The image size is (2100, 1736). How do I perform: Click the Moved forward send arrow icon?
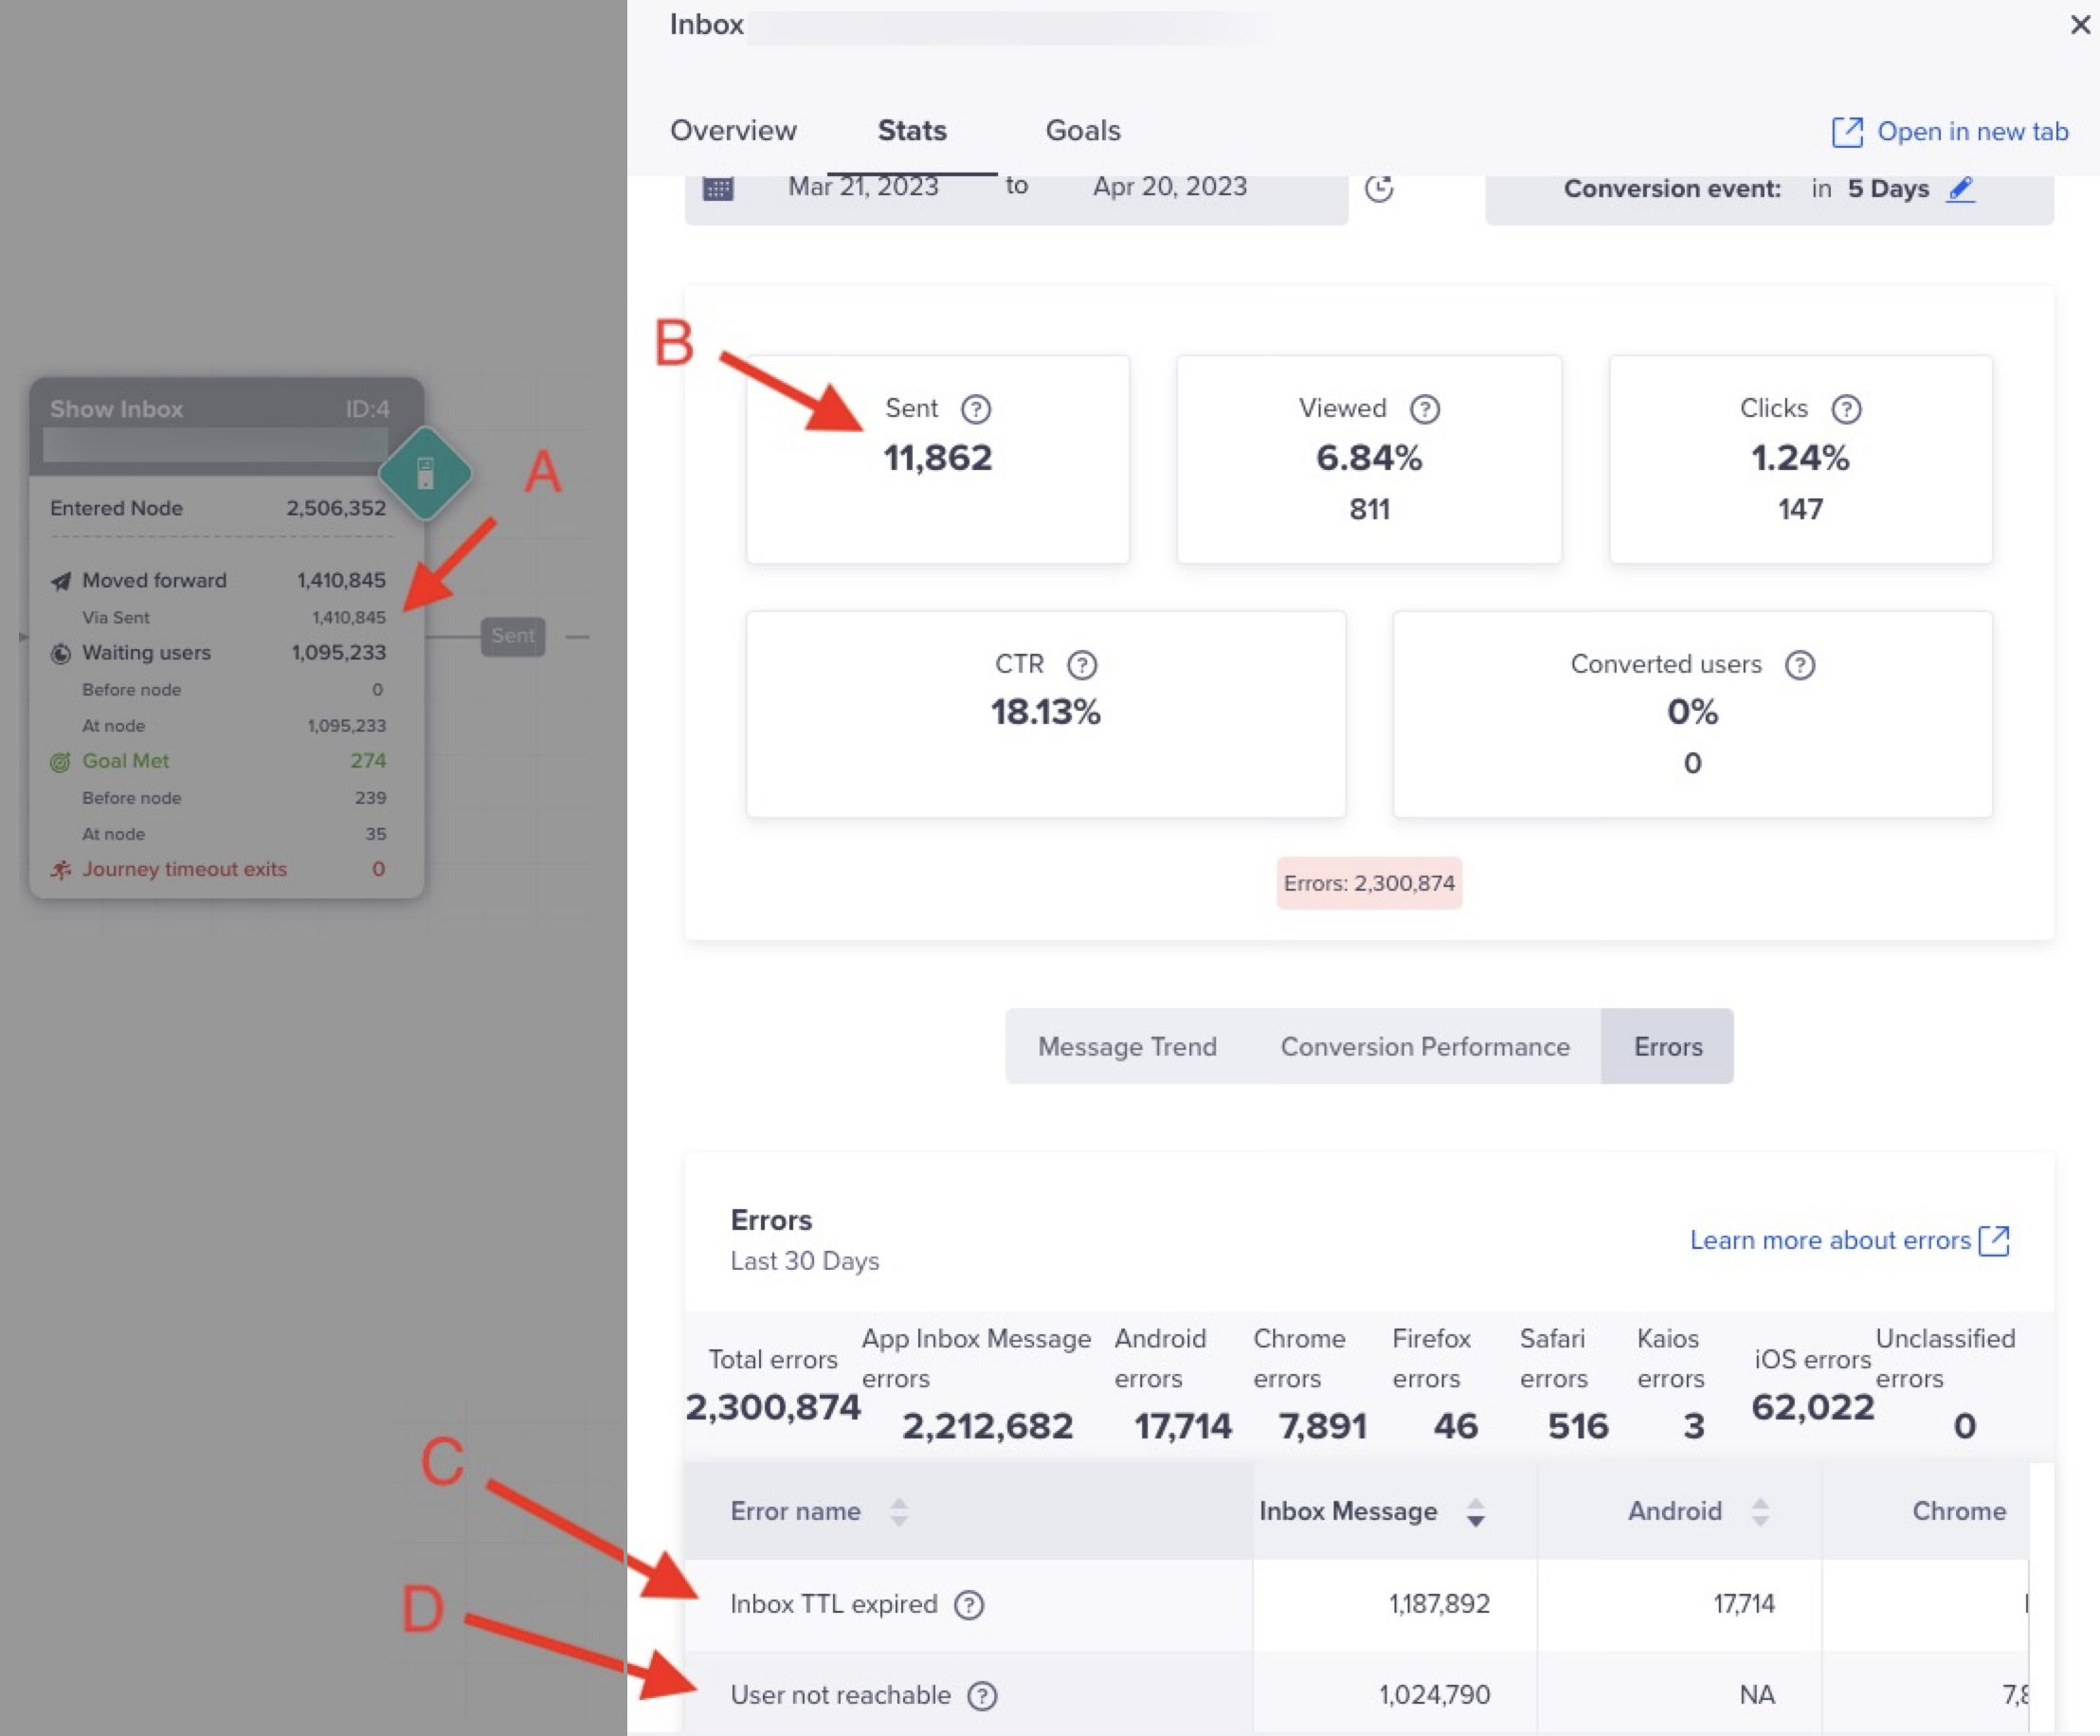[61, 579]
